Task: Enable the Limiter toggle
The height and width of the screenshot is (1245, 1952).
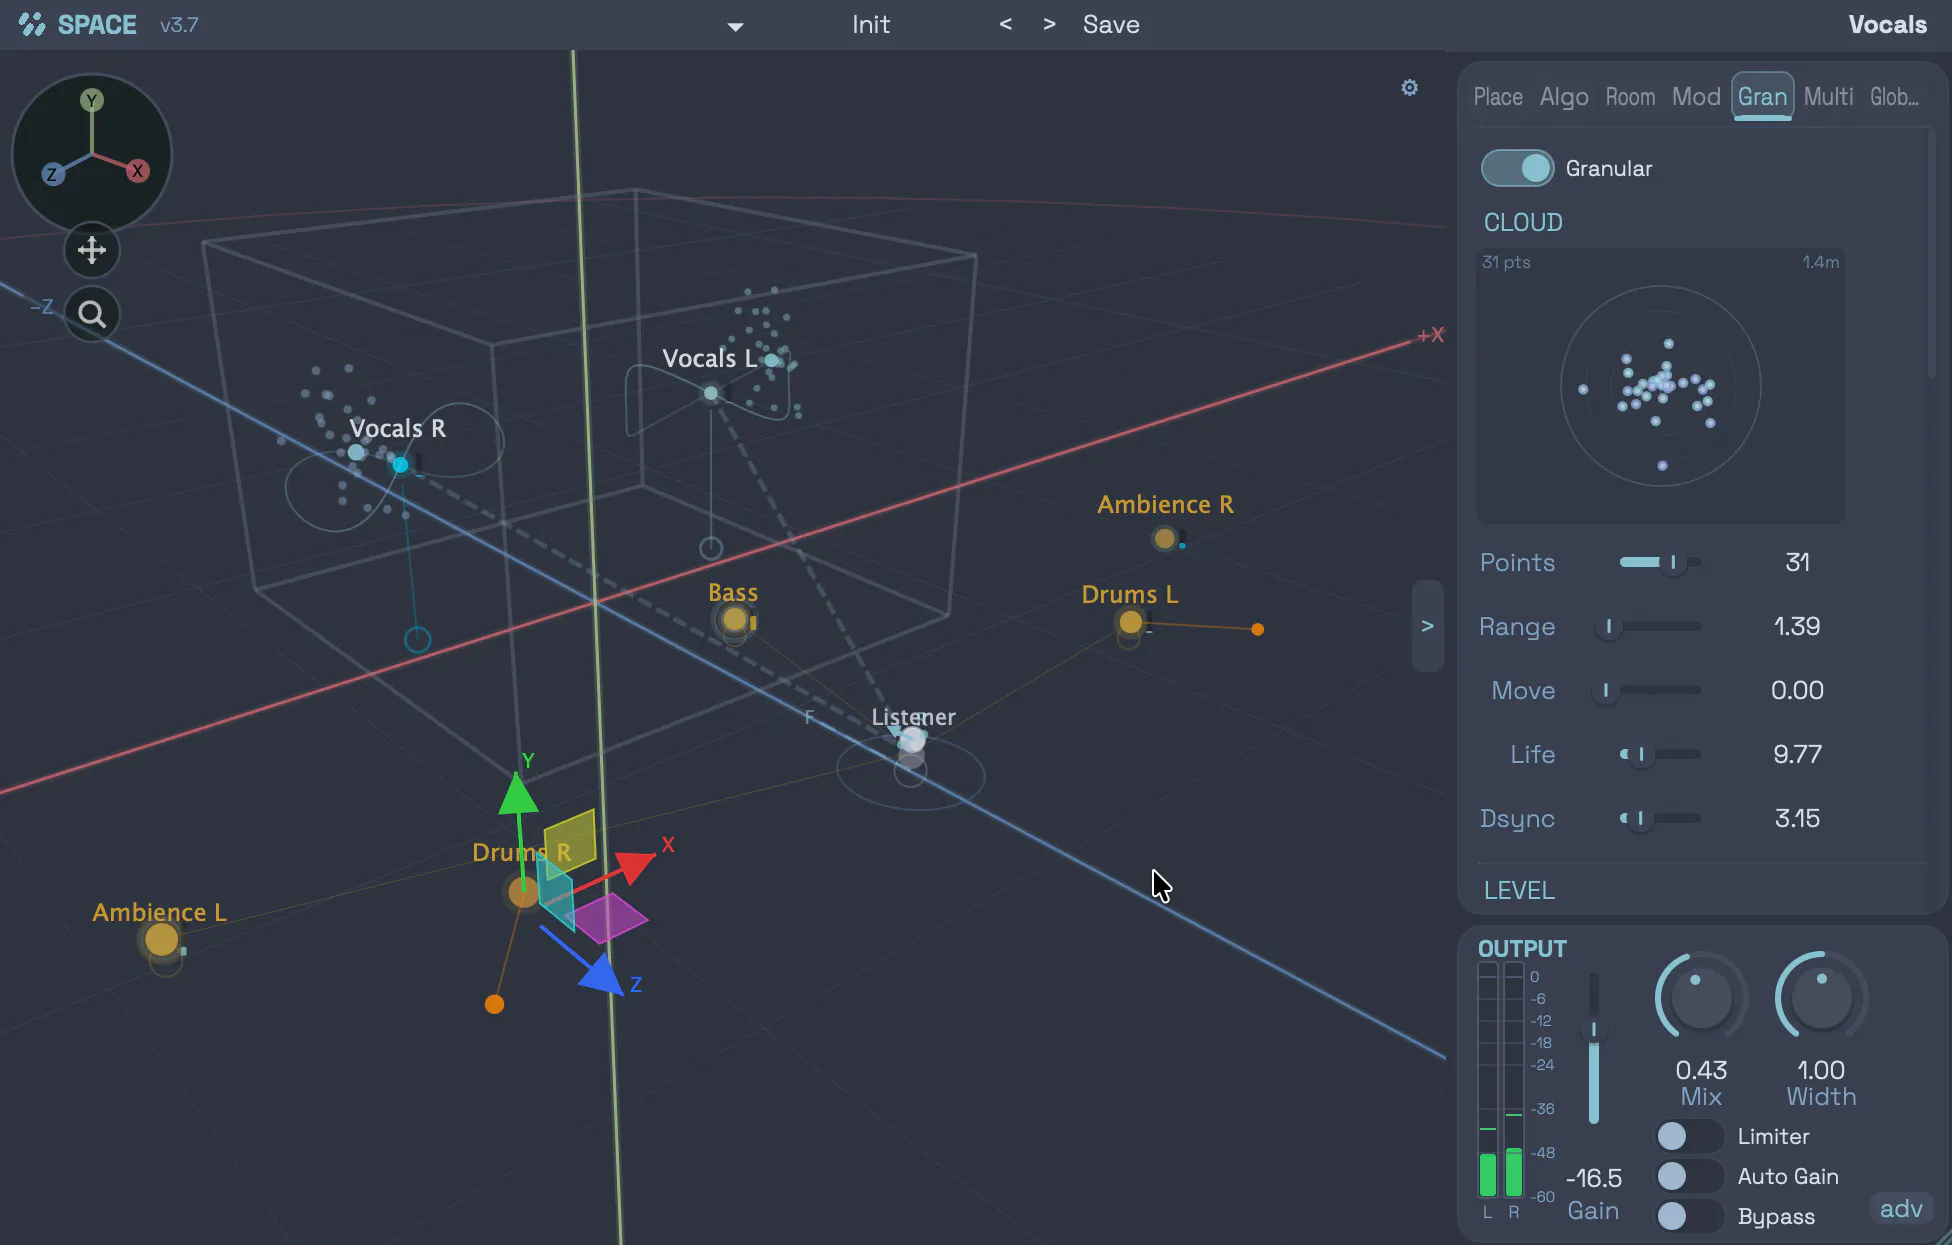Action: click(1689, 1136)
